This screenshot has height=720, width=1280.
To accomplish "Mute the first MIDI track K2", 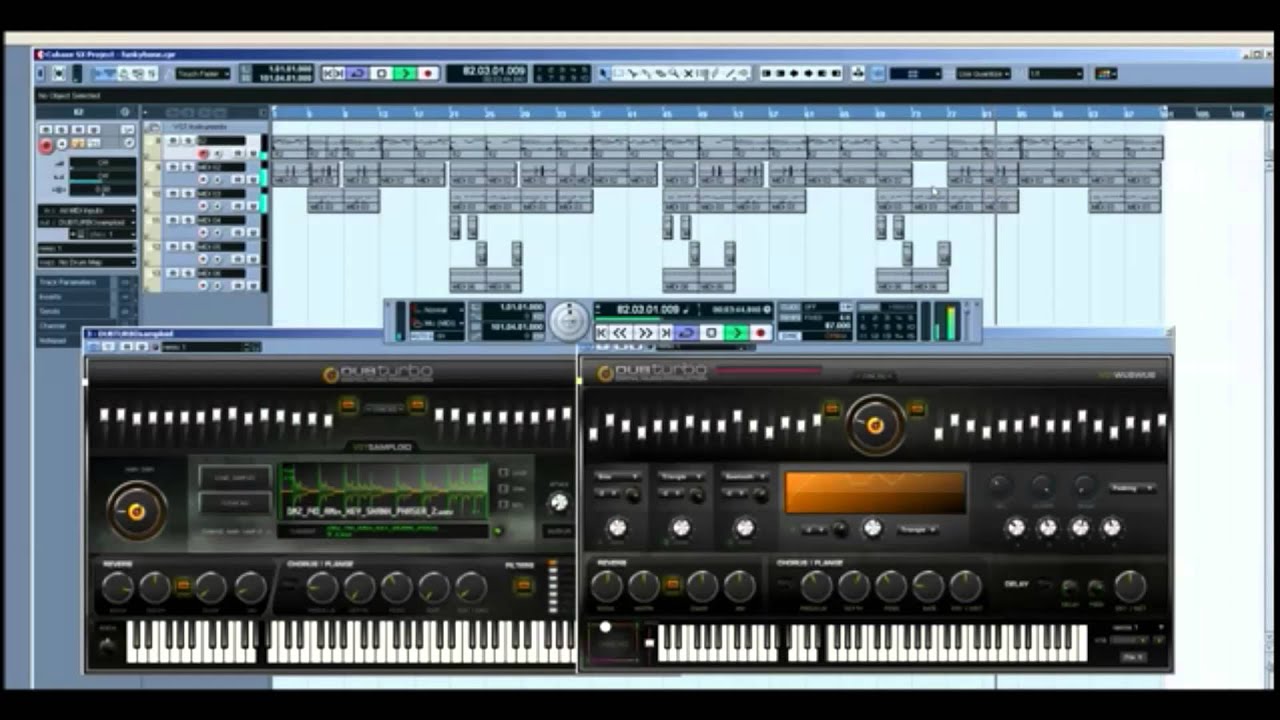I will tap(172, 141).
